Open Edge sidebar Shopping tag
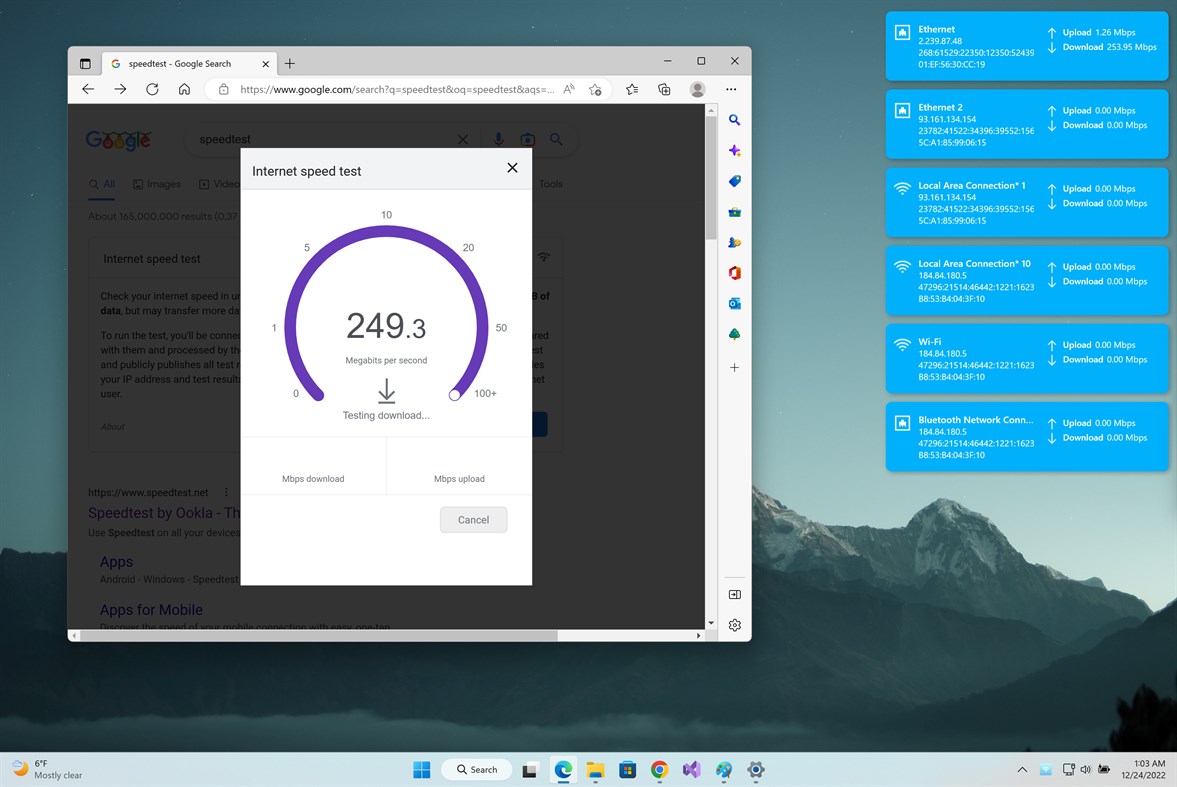 (x=735, y=181)
